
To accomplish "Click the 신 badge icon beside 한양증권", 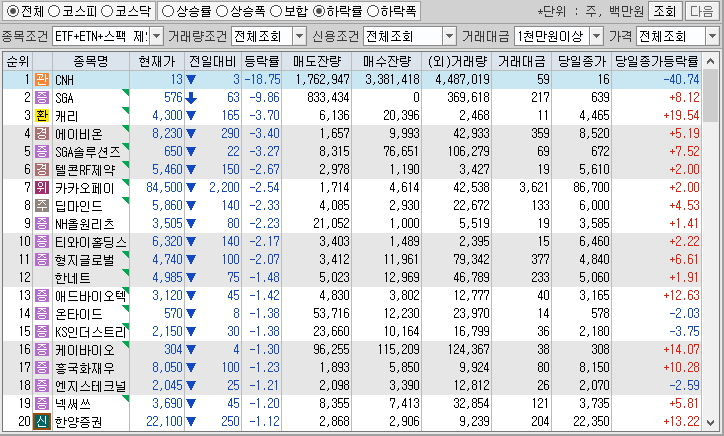I will (x=42, y=422).
